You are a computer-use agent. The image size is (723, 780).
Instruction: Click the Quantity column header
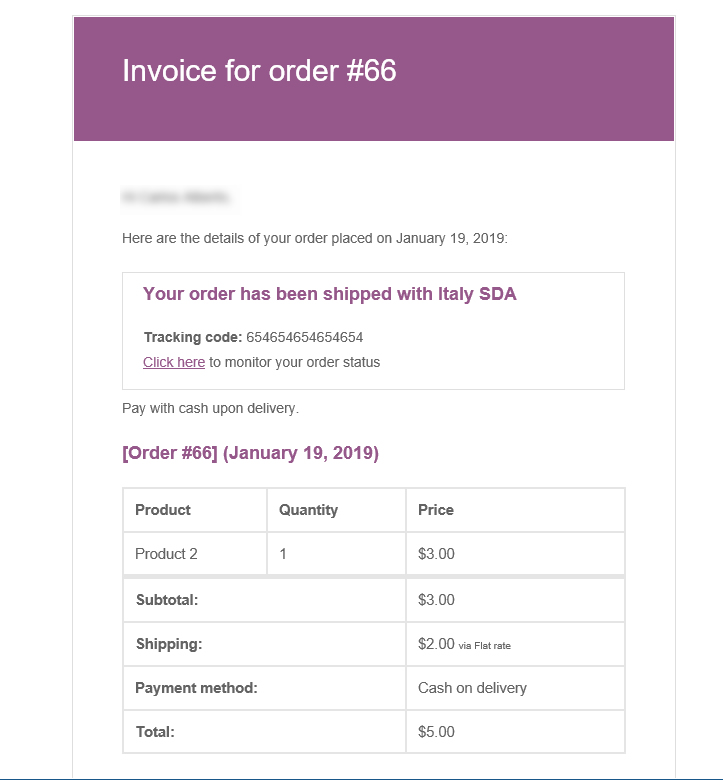308,510
